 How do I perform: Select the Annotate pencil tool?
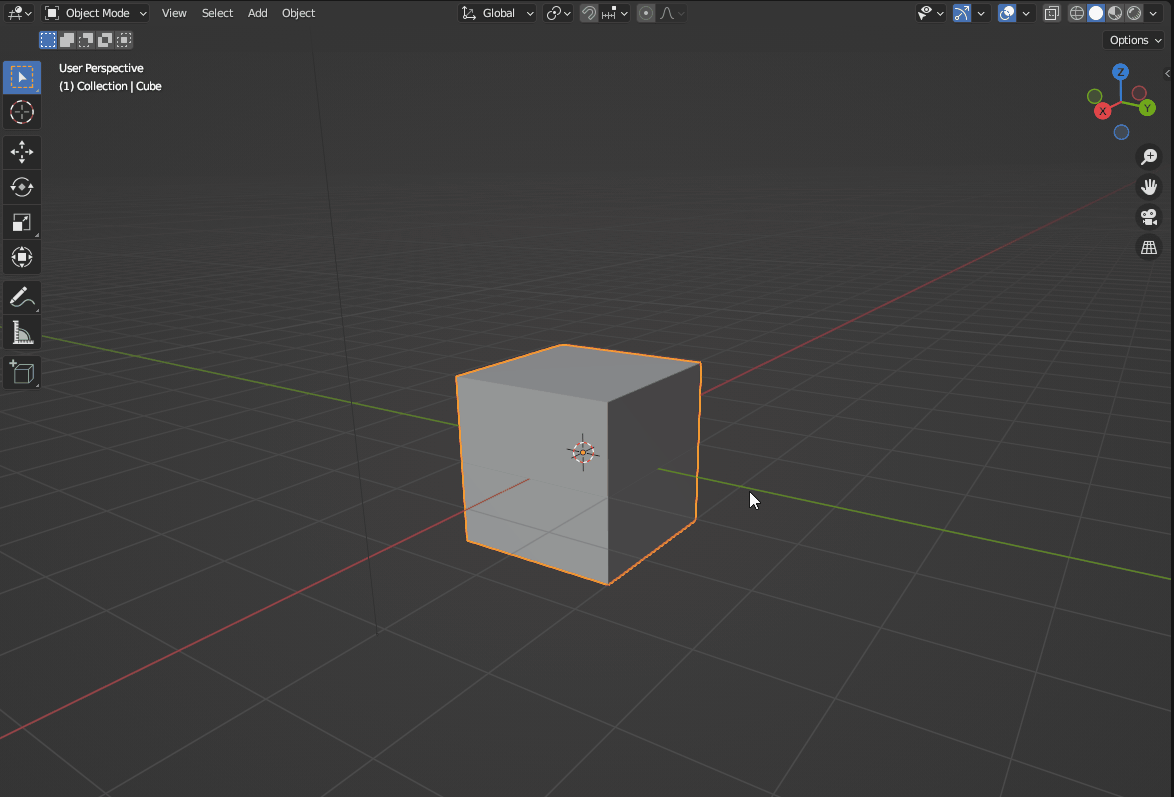(22, 297)
